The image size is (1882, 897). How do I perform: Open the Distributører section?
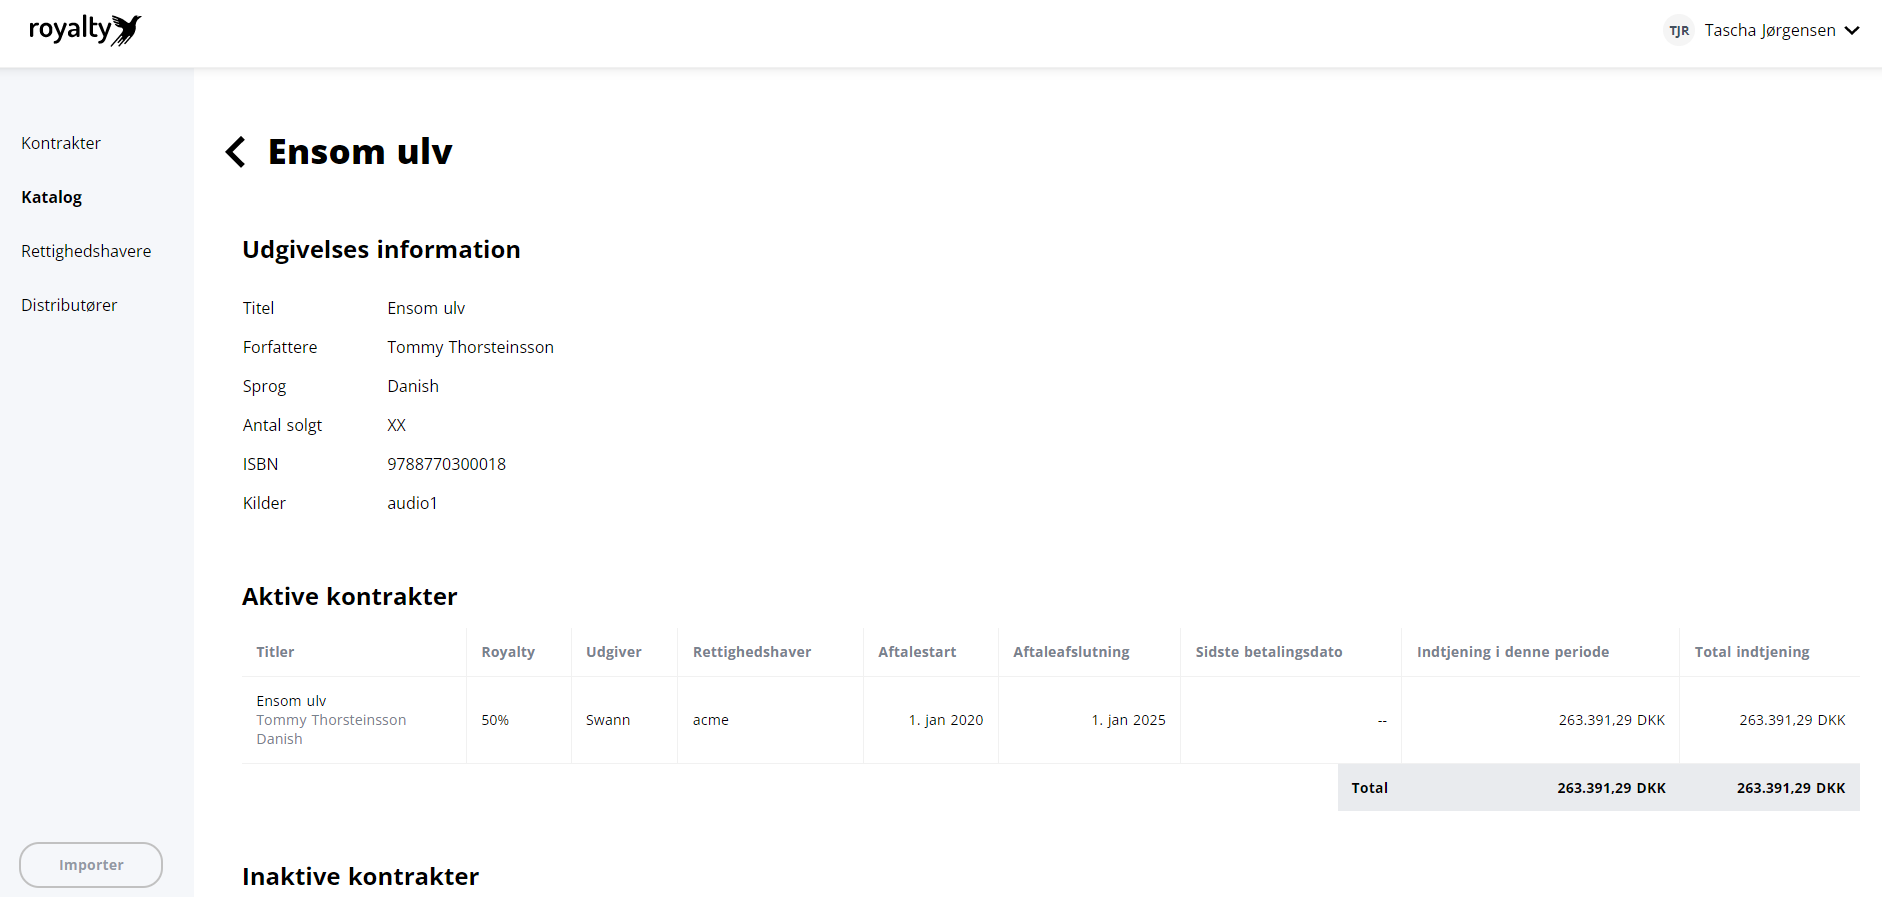[x=69, y=305]
